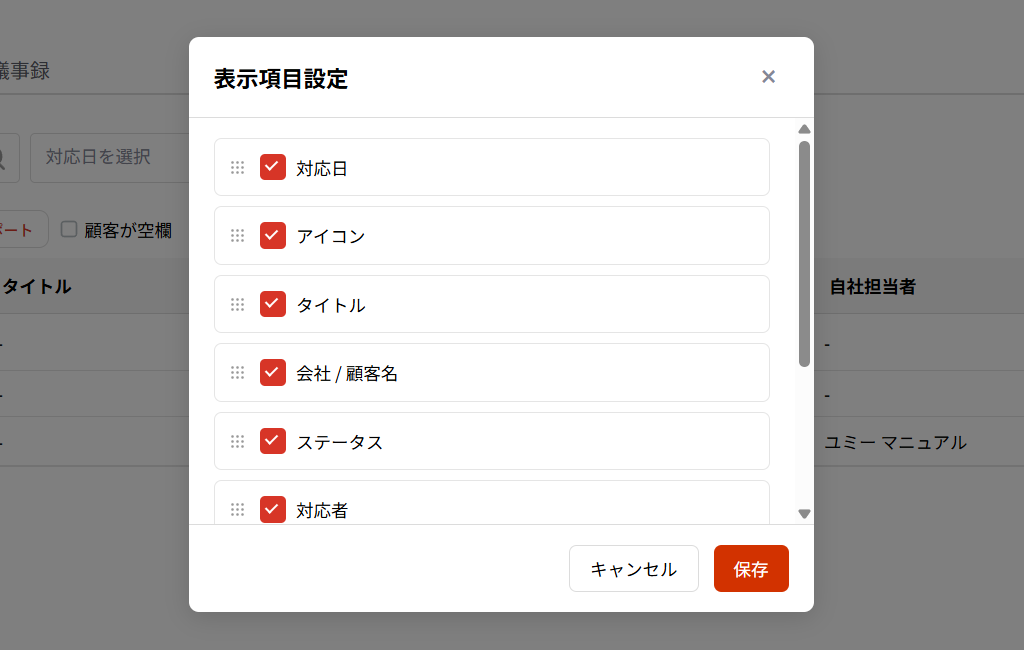The height and width of the screenshot is (650, 1024).
Task: Toggle the ステータス checkbox off
Action: click(x=273, y=441)
